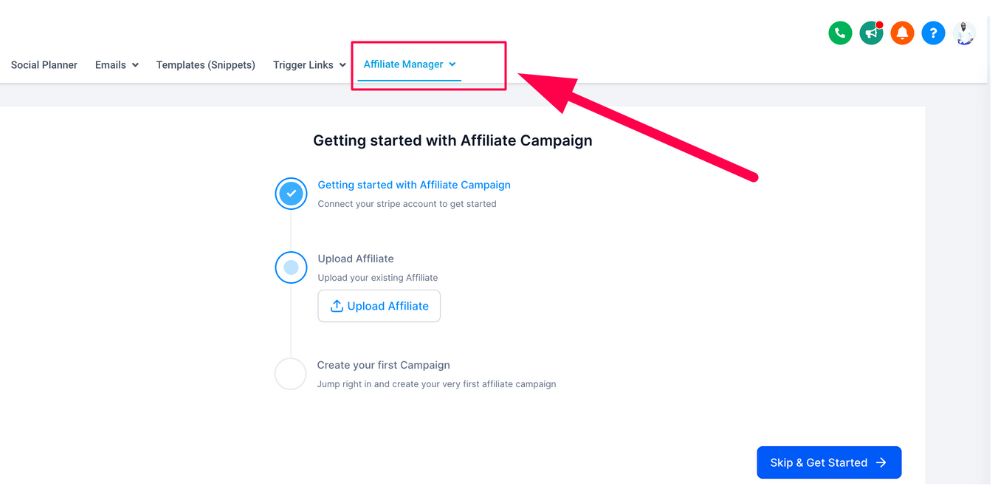Expand the Trigger Links dropdown chevron

point(343,66)
